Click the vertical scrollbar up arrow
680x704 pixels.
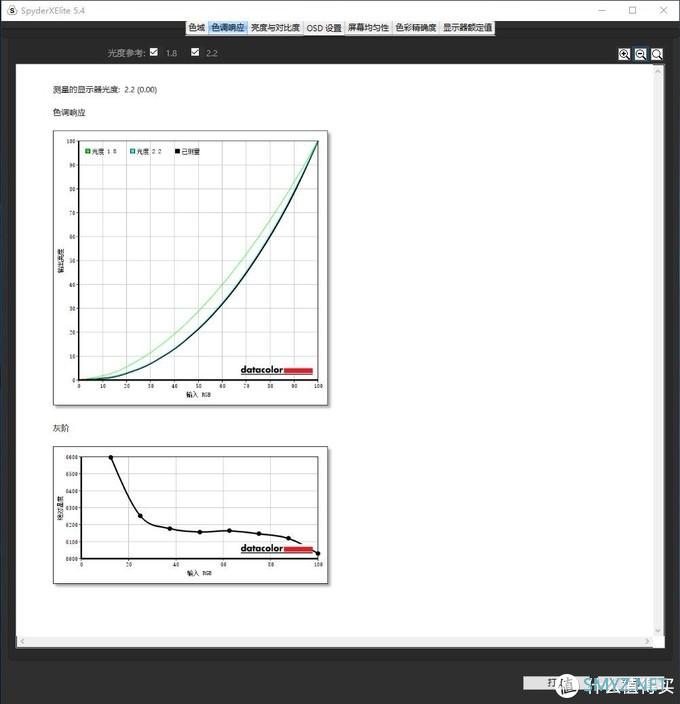click(658, 71)
